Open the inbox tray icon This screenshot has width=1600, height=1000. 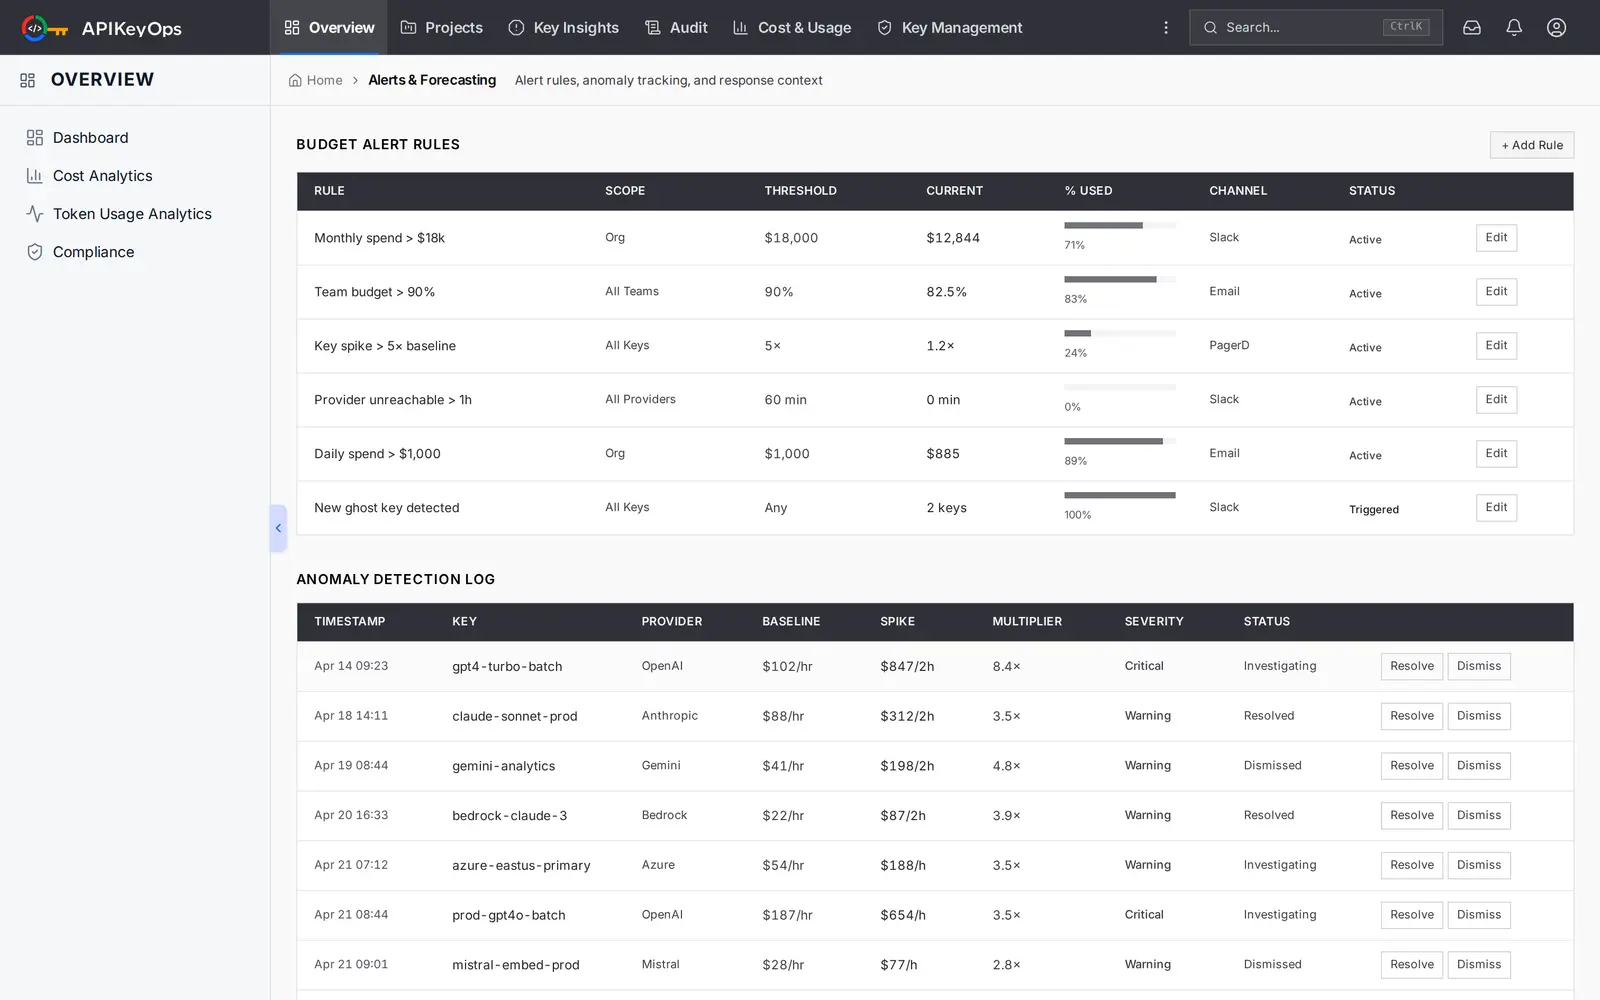pos(1472,28)
